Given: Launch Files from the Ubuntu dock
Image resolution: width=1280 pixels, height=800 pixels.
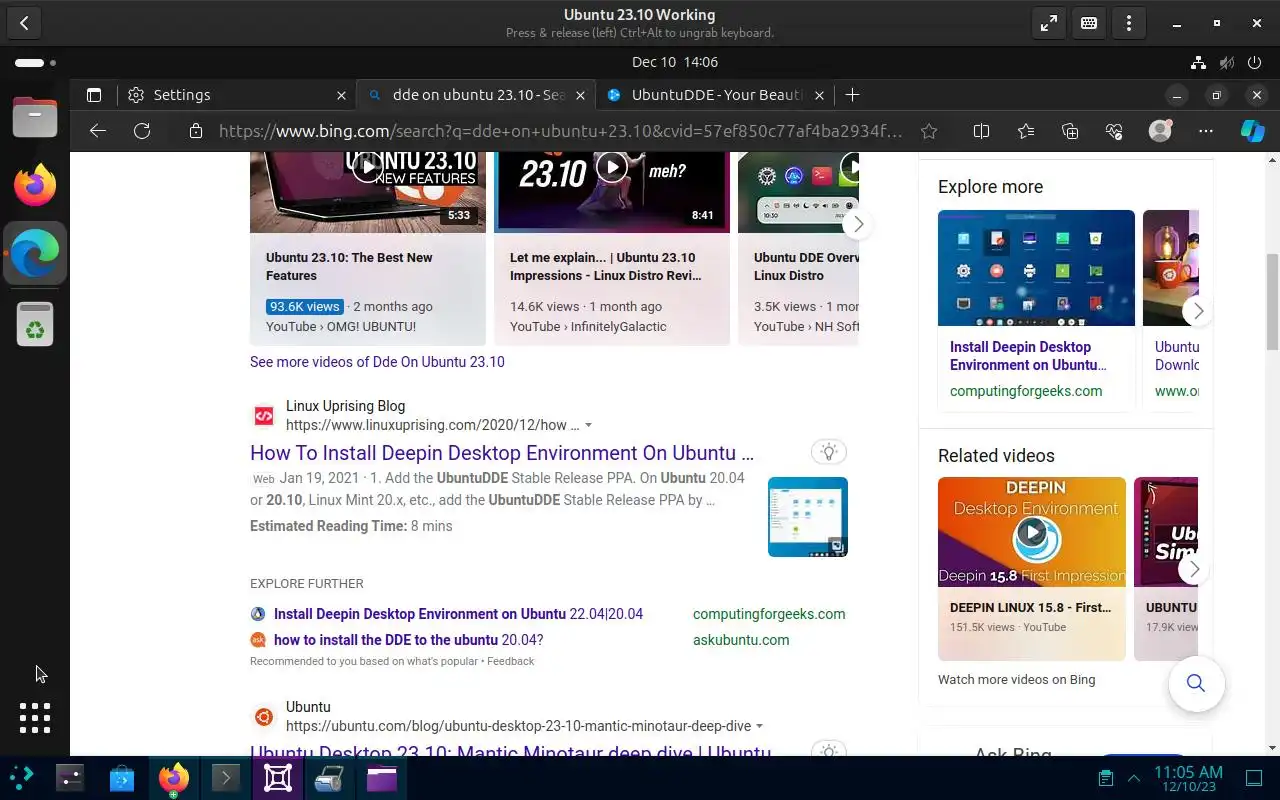Looking at the screenshot, I should click(x=35, y=117).
